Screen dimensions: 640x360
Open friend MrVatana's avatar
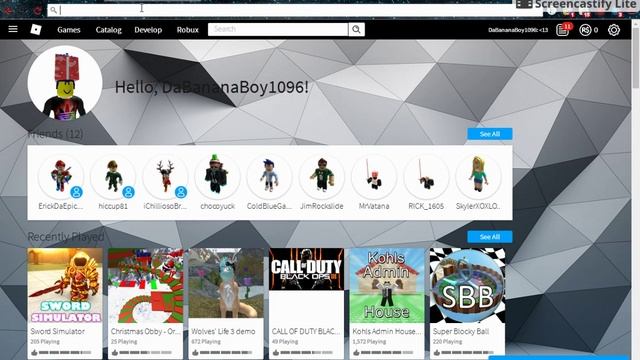pyautogui.click(x=374, y=176)
